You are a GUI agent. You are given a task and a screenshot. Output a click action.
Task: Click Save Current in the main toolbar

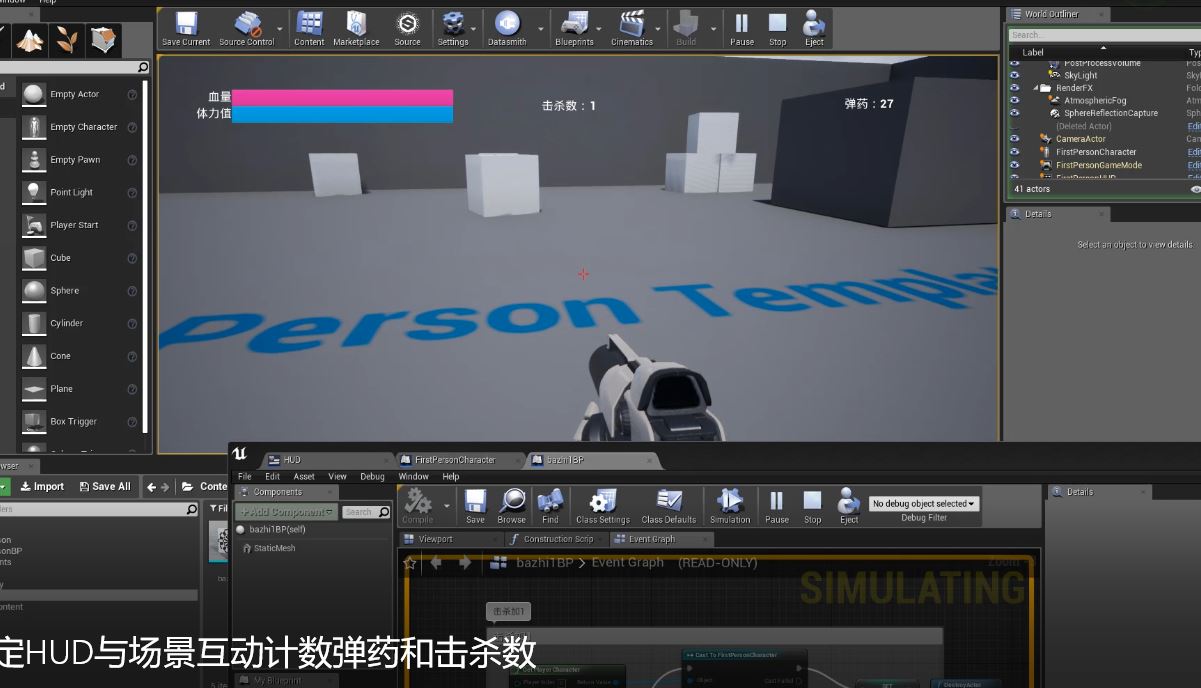pyautogui.click(x=186, y=28)
